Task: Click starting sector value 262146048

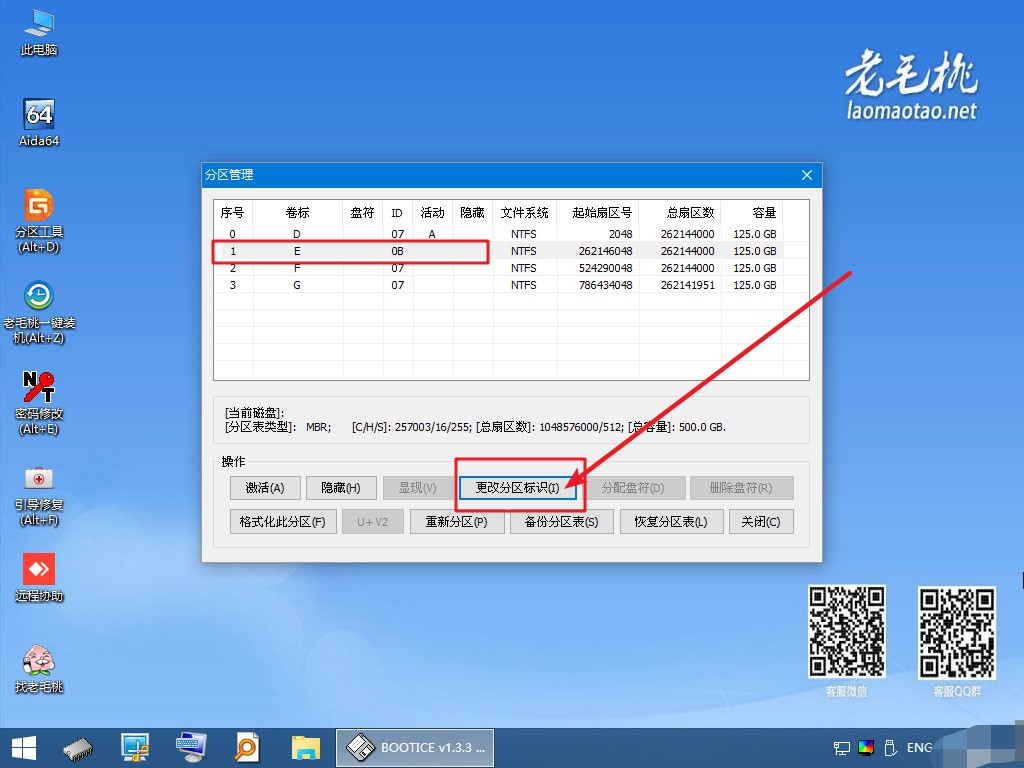Action: click(605, 251)
